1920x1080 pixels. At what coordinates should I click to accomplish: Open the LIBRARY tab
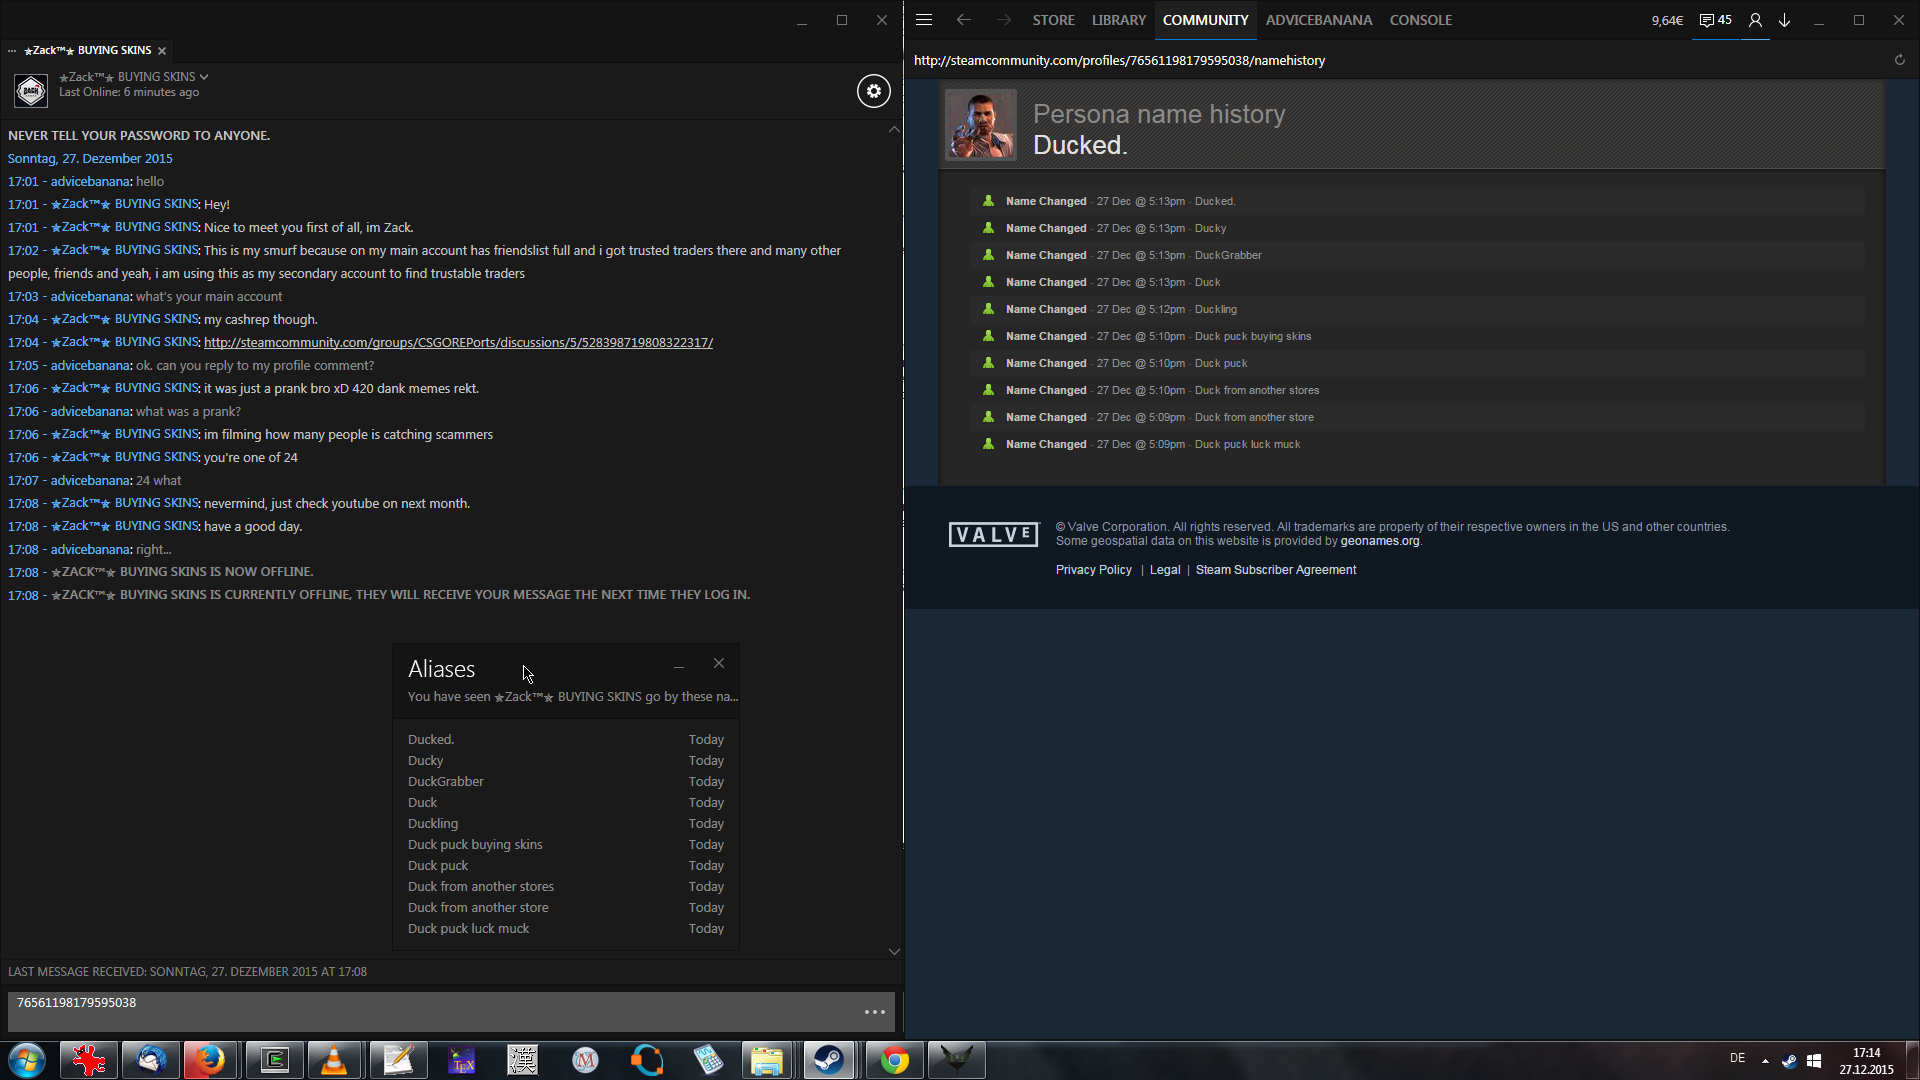1118,20
